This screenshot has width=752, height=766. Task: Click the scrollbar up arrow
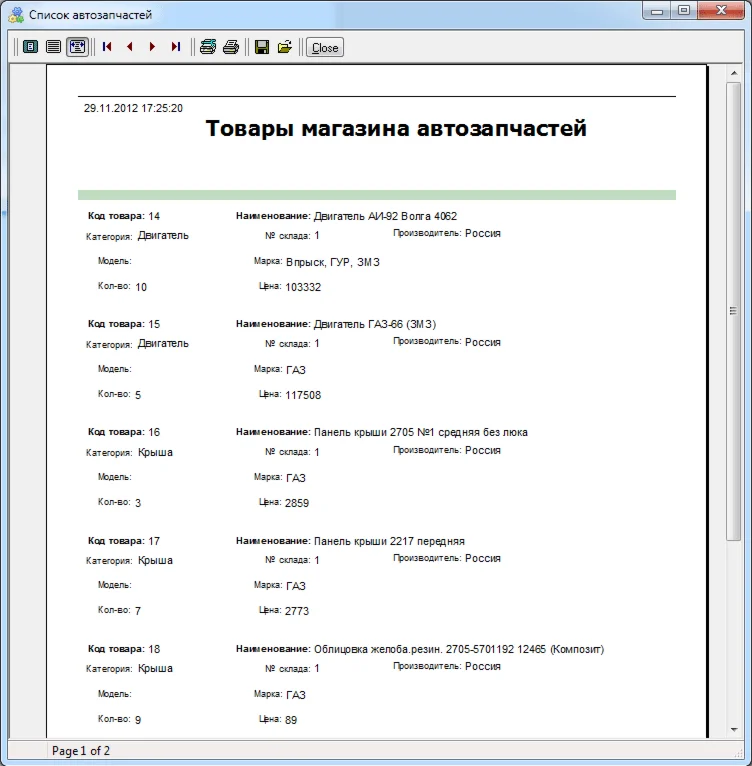[733, 73]
